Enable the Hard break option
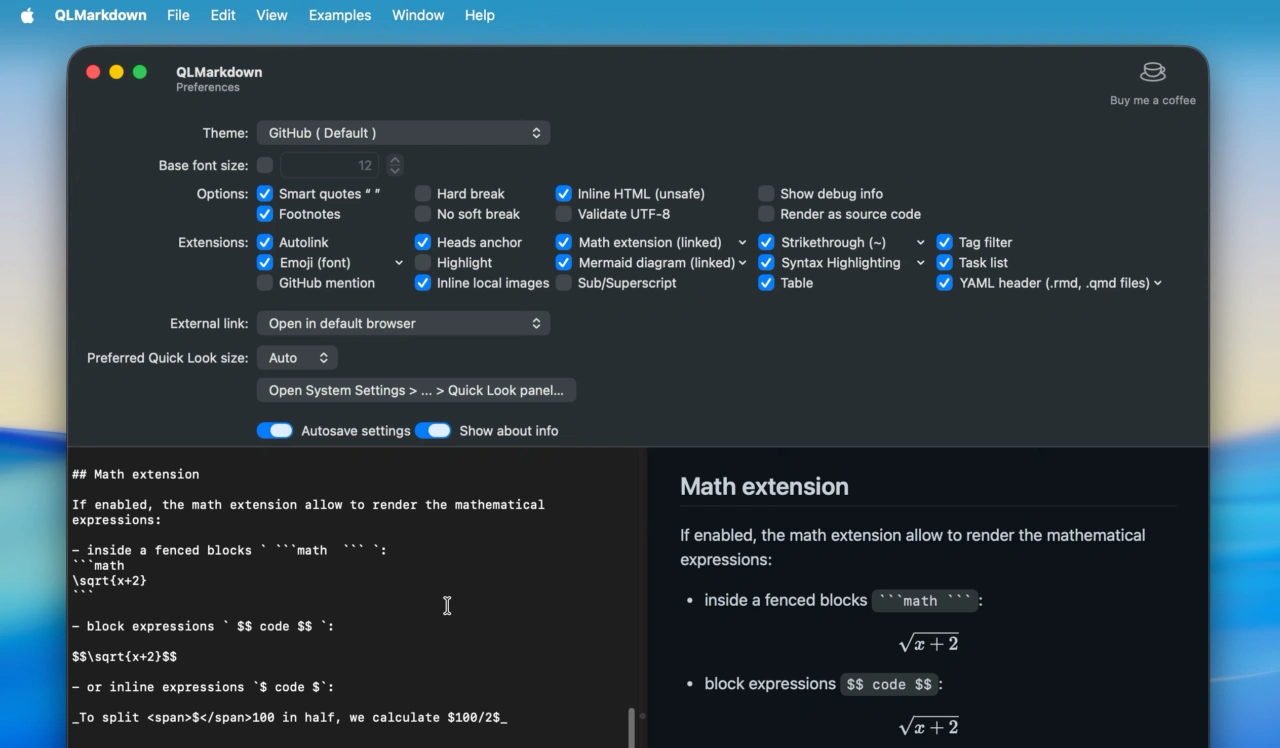The width and height of the screenshot is (1280, 748). 423,193
